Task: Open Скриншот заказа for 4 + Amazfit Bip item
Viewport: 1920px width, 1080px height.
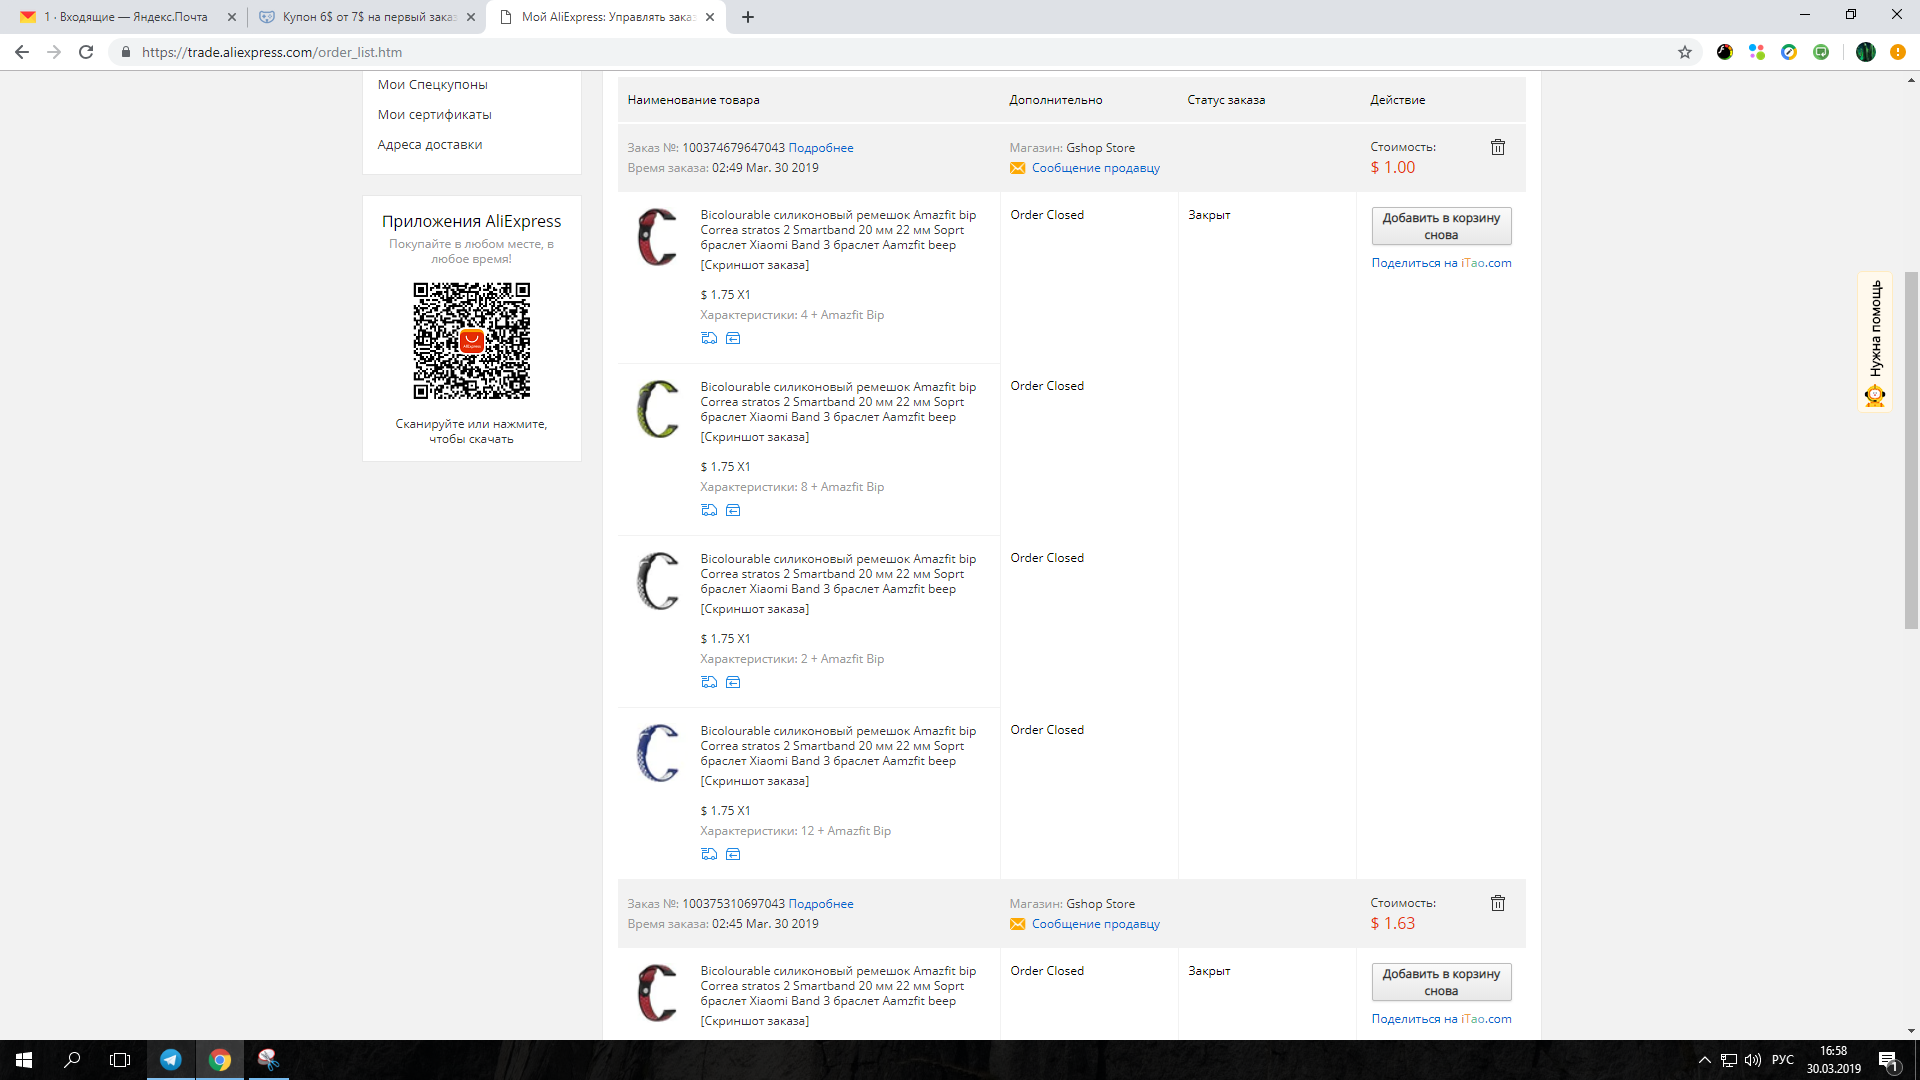Action: tap(755, 265)
